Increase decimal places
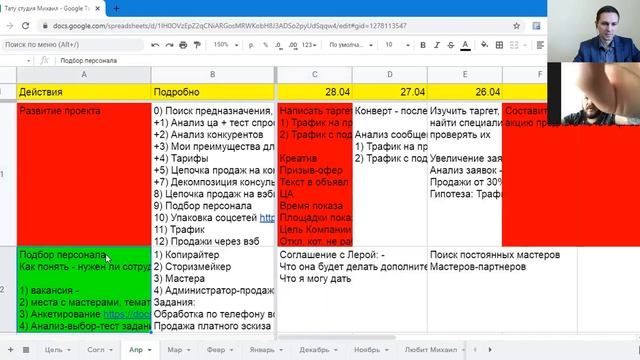The width and height of the screenshot is (640, 360). click(293, 45)
